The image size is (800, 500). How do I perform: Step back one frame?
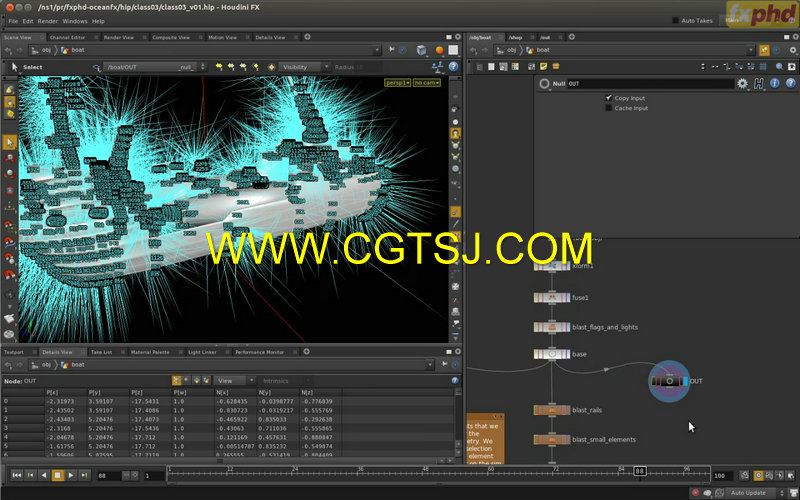(30, 475)
